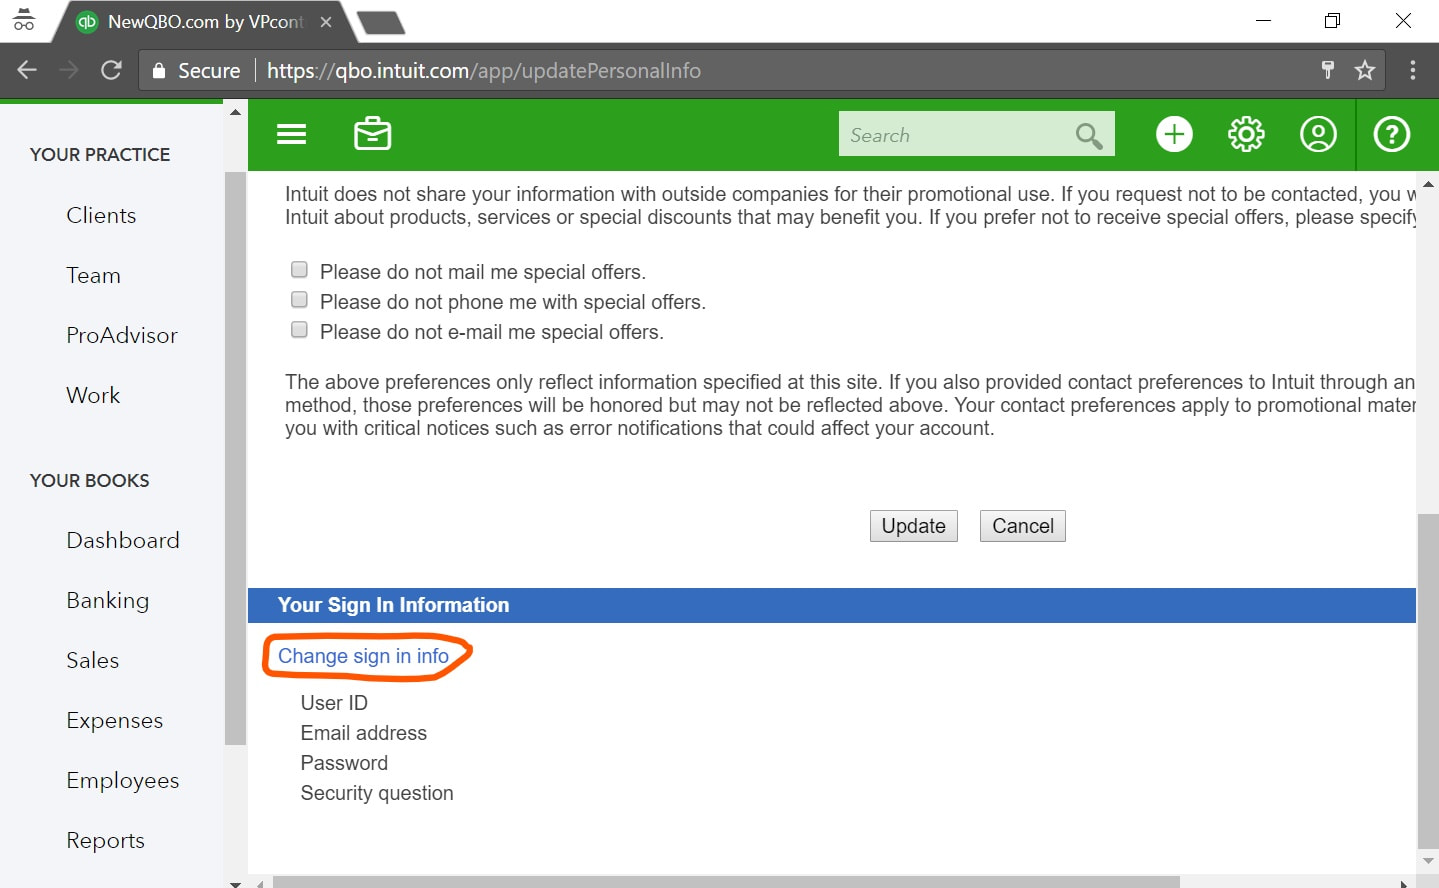Open the user profile icon

click(x=1318, y=134)
